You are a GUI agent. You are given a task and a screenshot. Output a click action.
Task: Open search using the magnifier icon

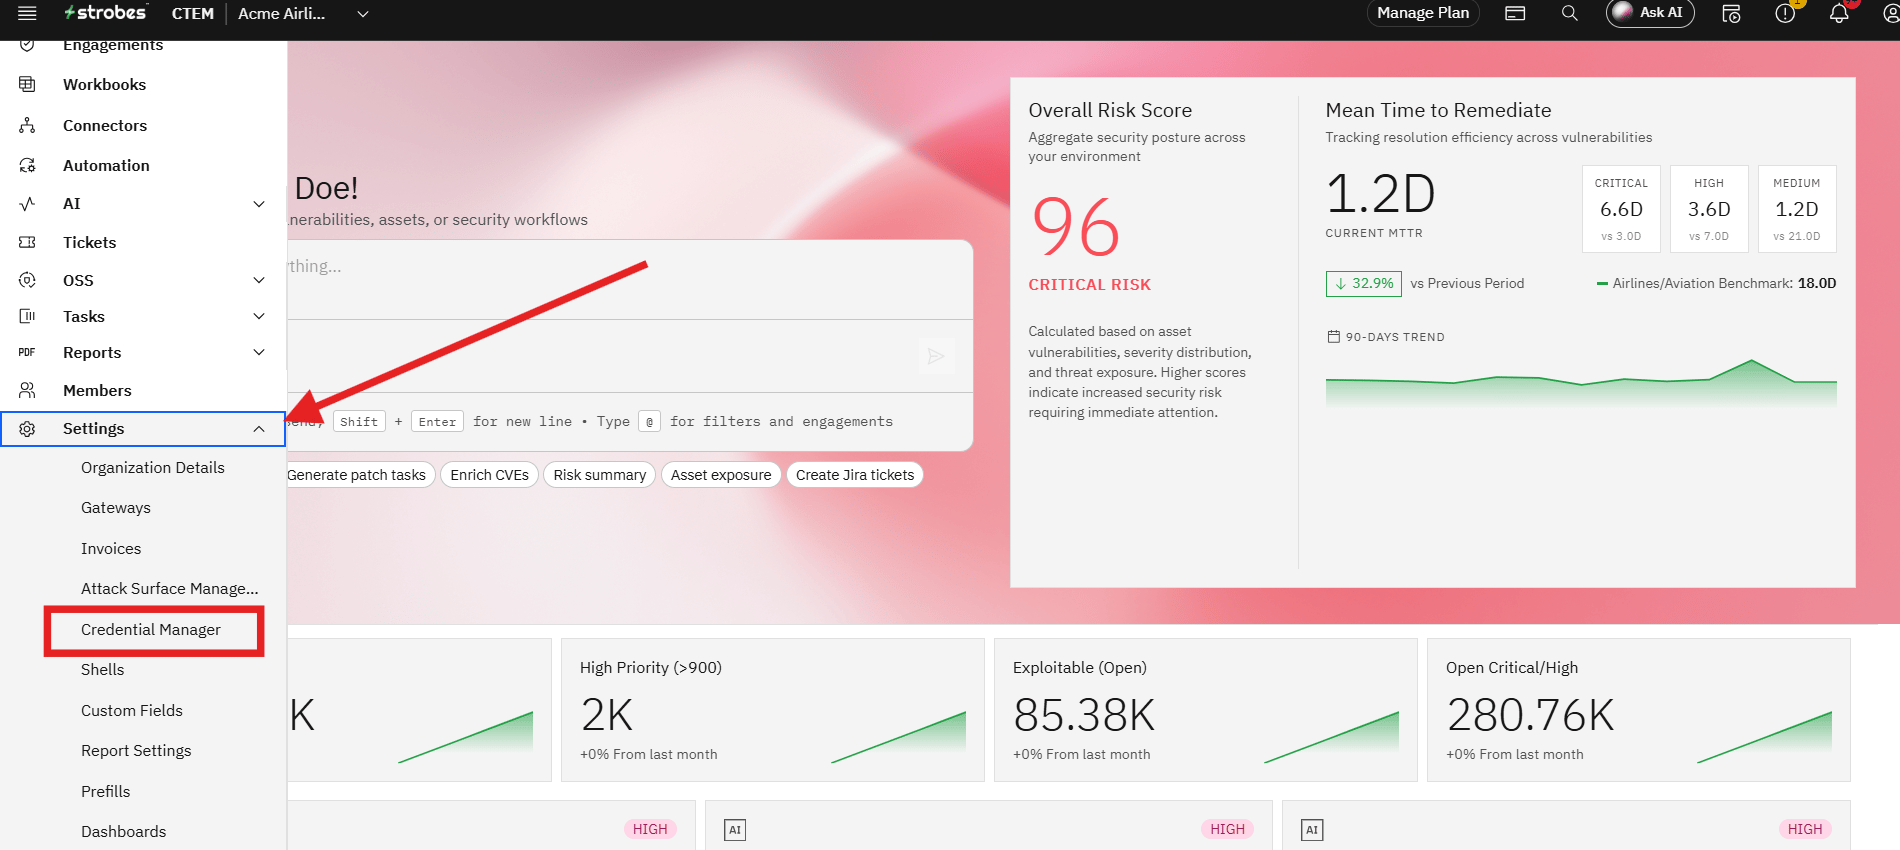tap(1570, 13)
